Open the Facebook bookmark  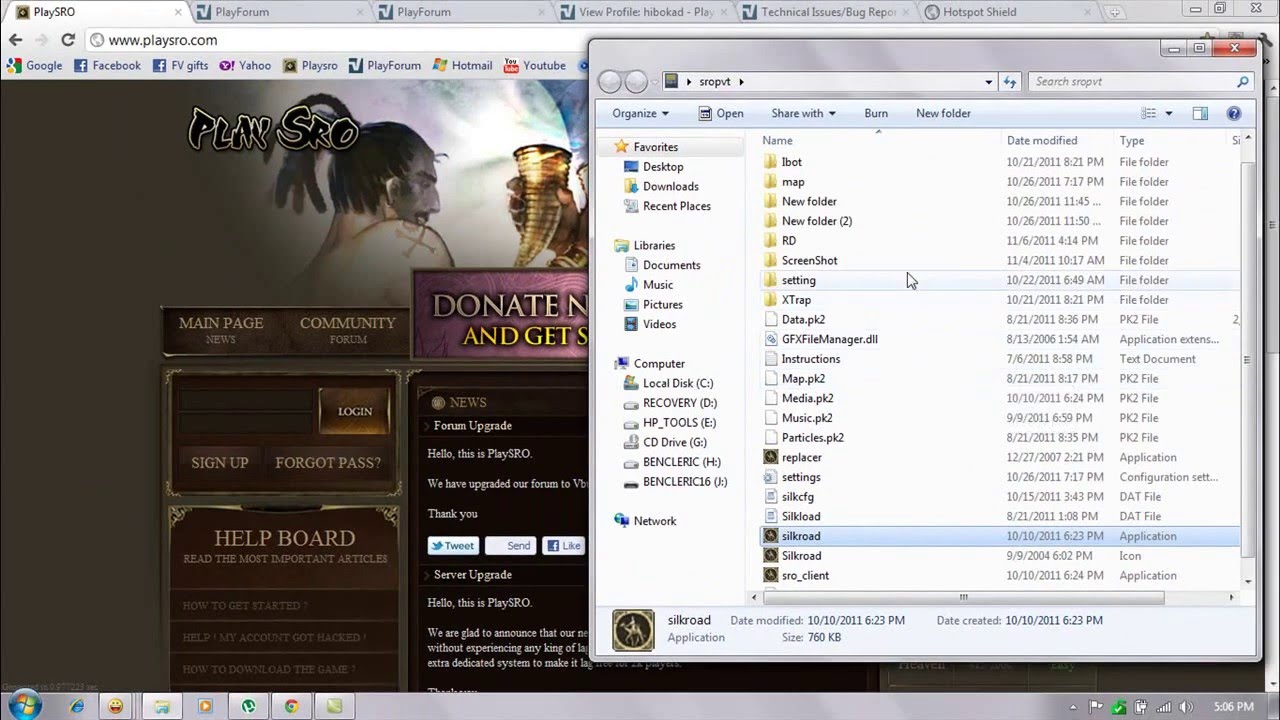pos(107,65)
